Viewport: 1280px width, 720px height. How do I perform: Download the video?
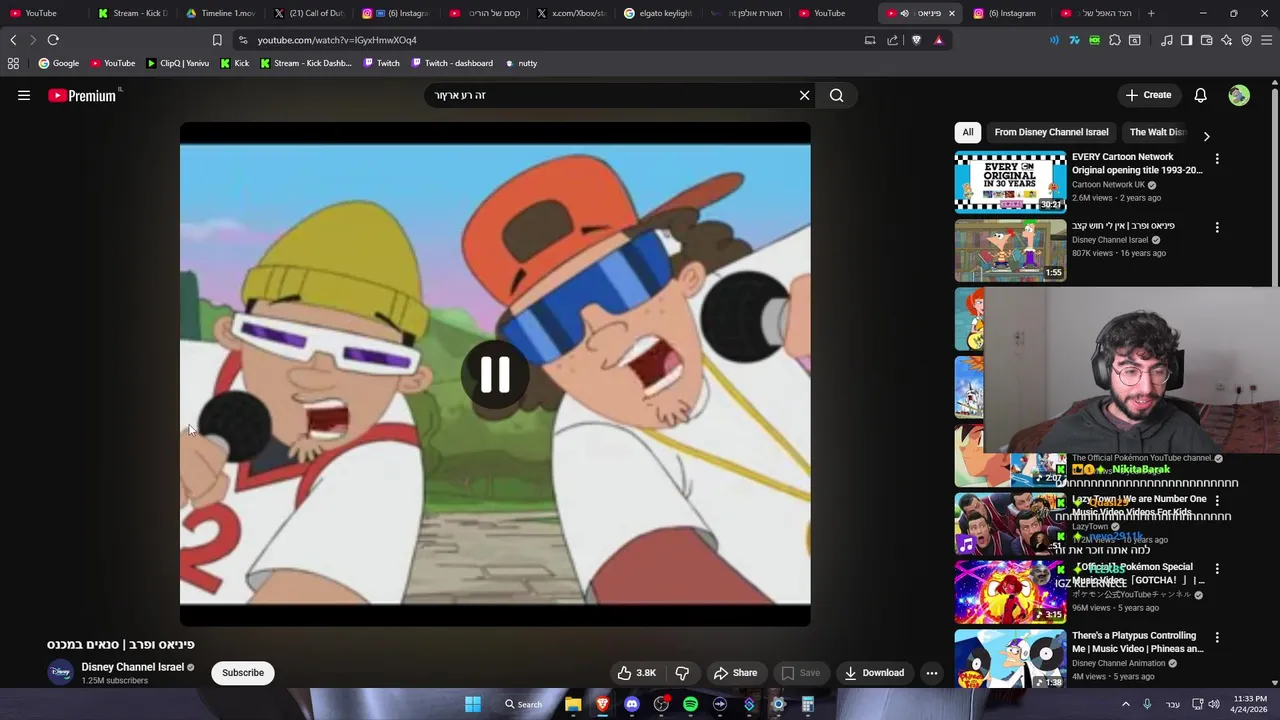pyautogui.click(x=874, y=673)
